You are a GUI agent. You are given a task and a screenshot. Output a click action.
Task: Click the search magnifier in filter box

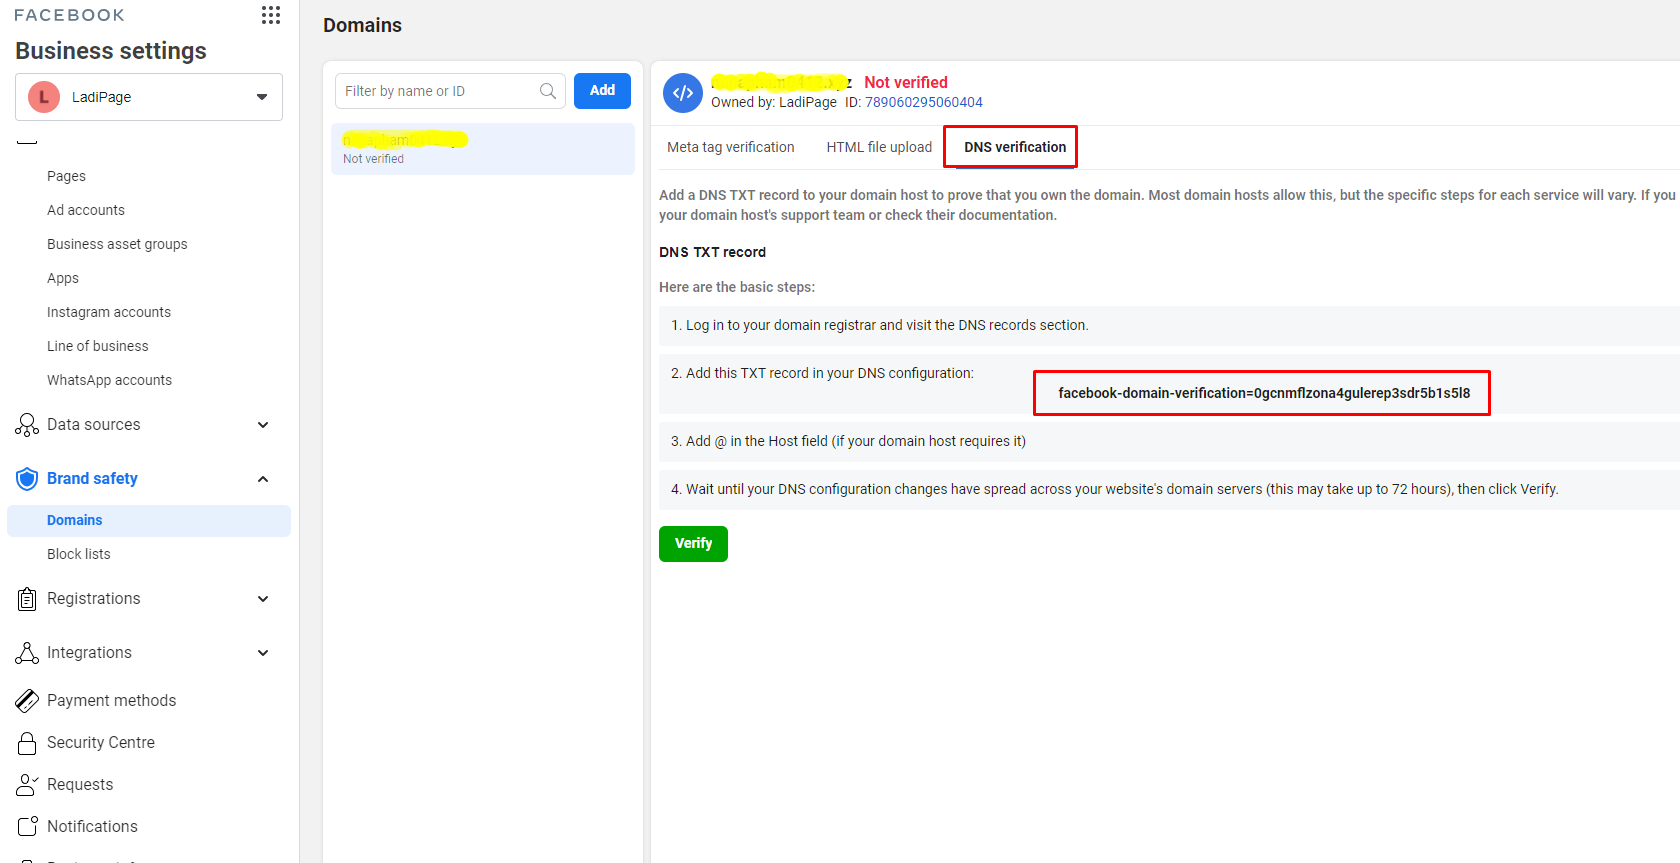pos(548,91)
